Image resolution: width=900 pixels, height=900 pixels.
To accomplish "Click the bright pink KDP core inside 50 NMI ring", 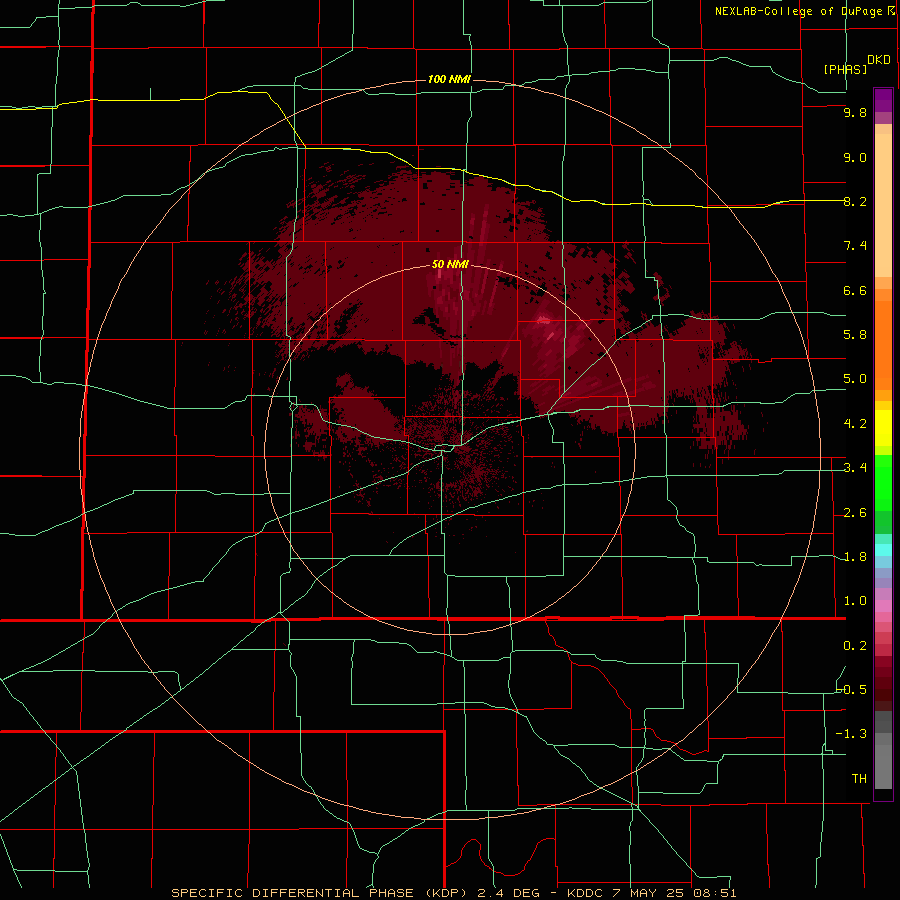I will point(544,320).
